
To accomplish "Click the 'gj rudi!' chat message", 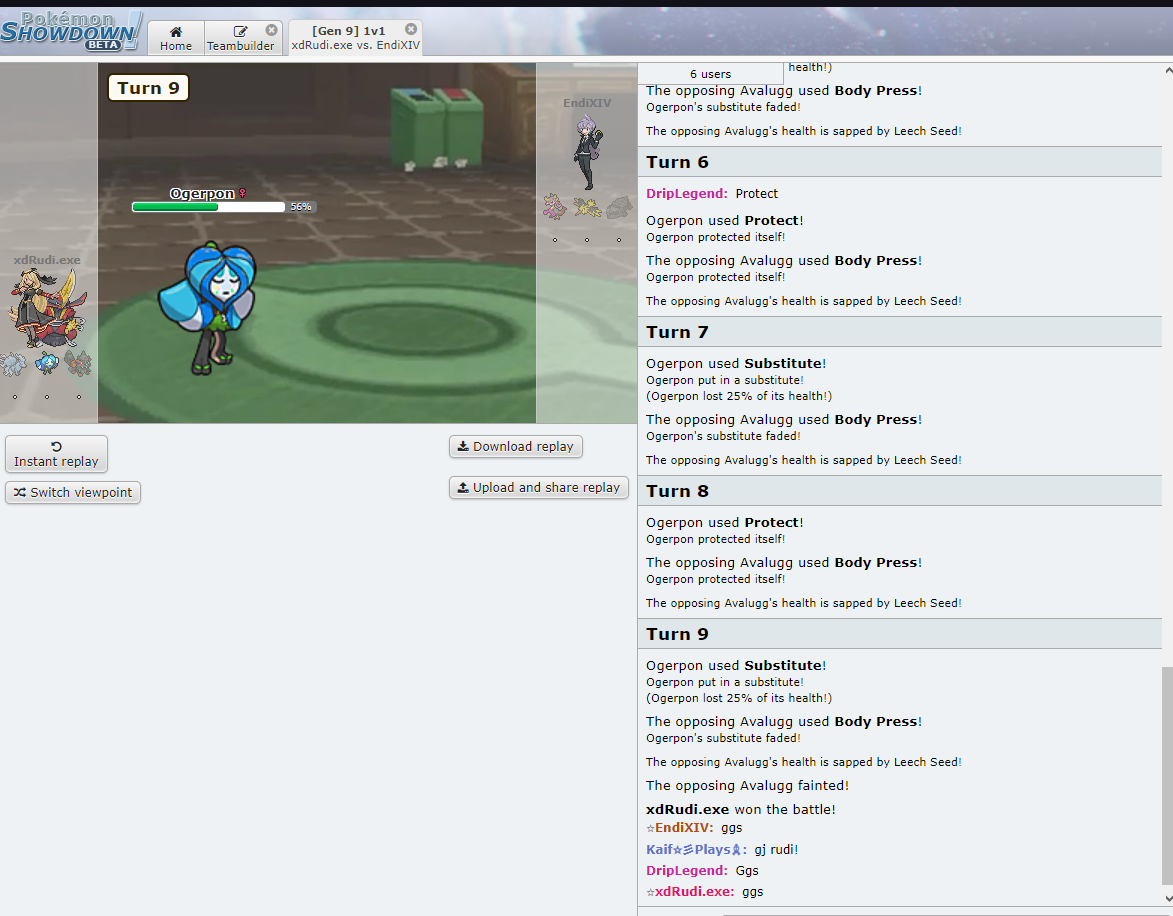I will (776, 849).
